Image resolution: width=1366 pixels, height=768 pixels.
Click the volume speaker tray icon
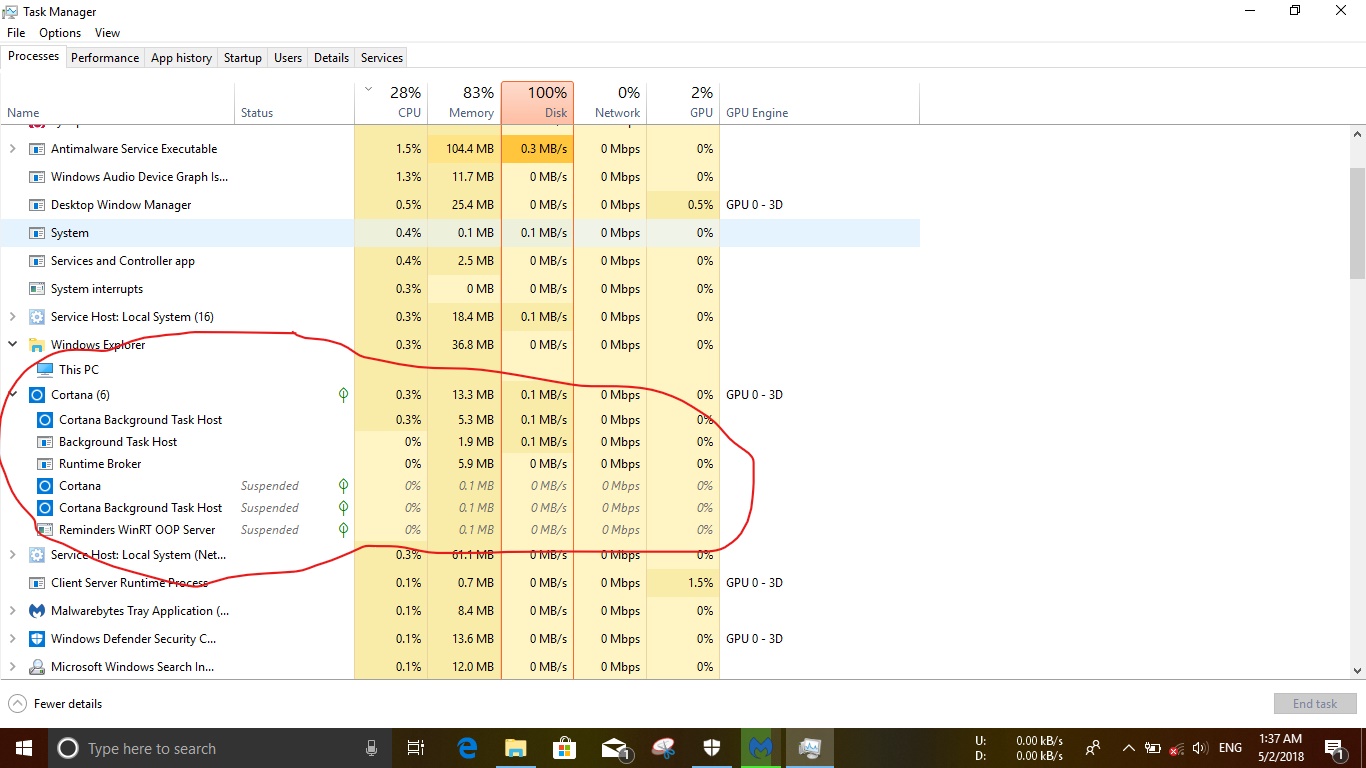pyautogui.click(x=1199, y=748)
